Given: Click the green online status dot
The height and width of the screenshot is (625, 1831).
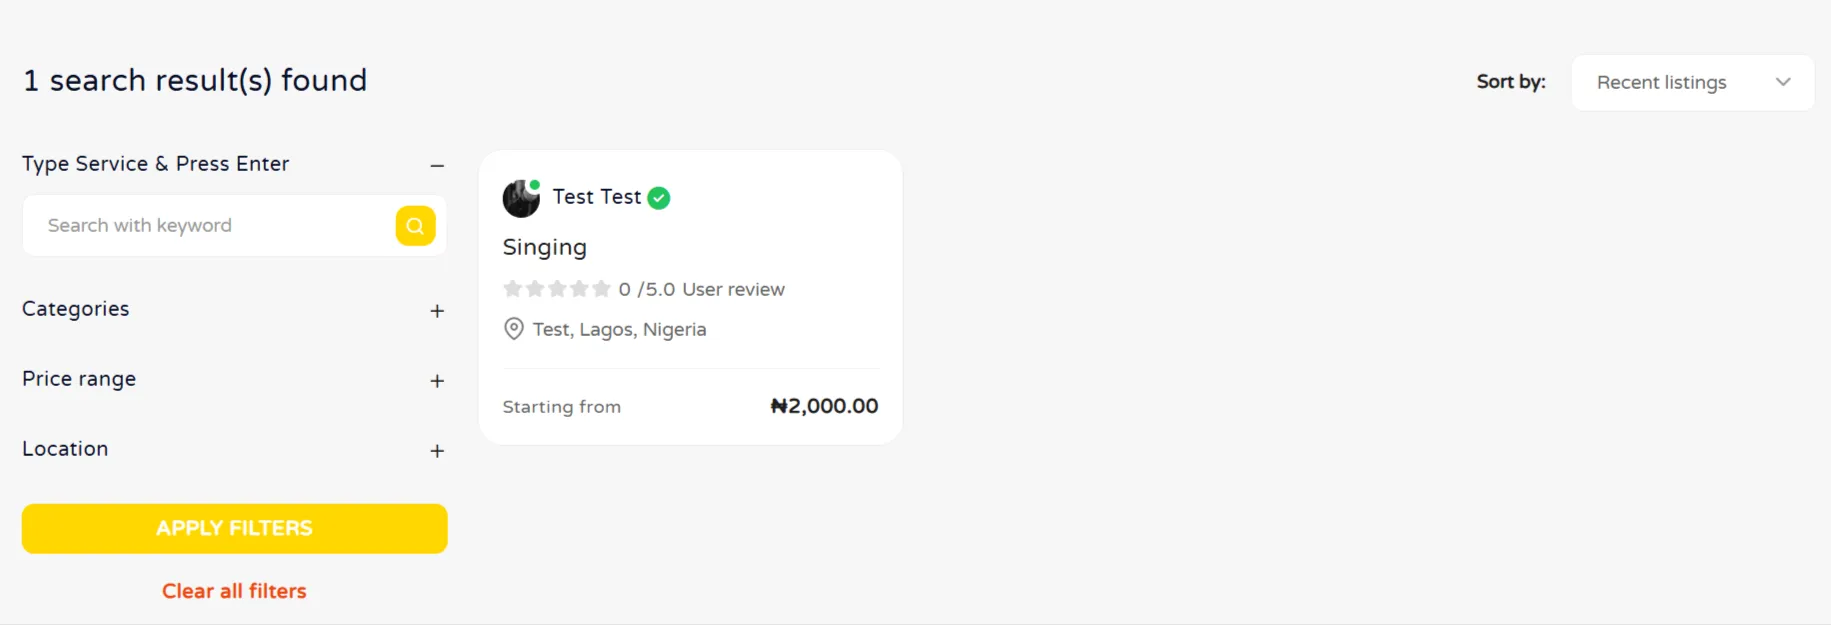Looking at the screenshot, I should click(535, 185).
